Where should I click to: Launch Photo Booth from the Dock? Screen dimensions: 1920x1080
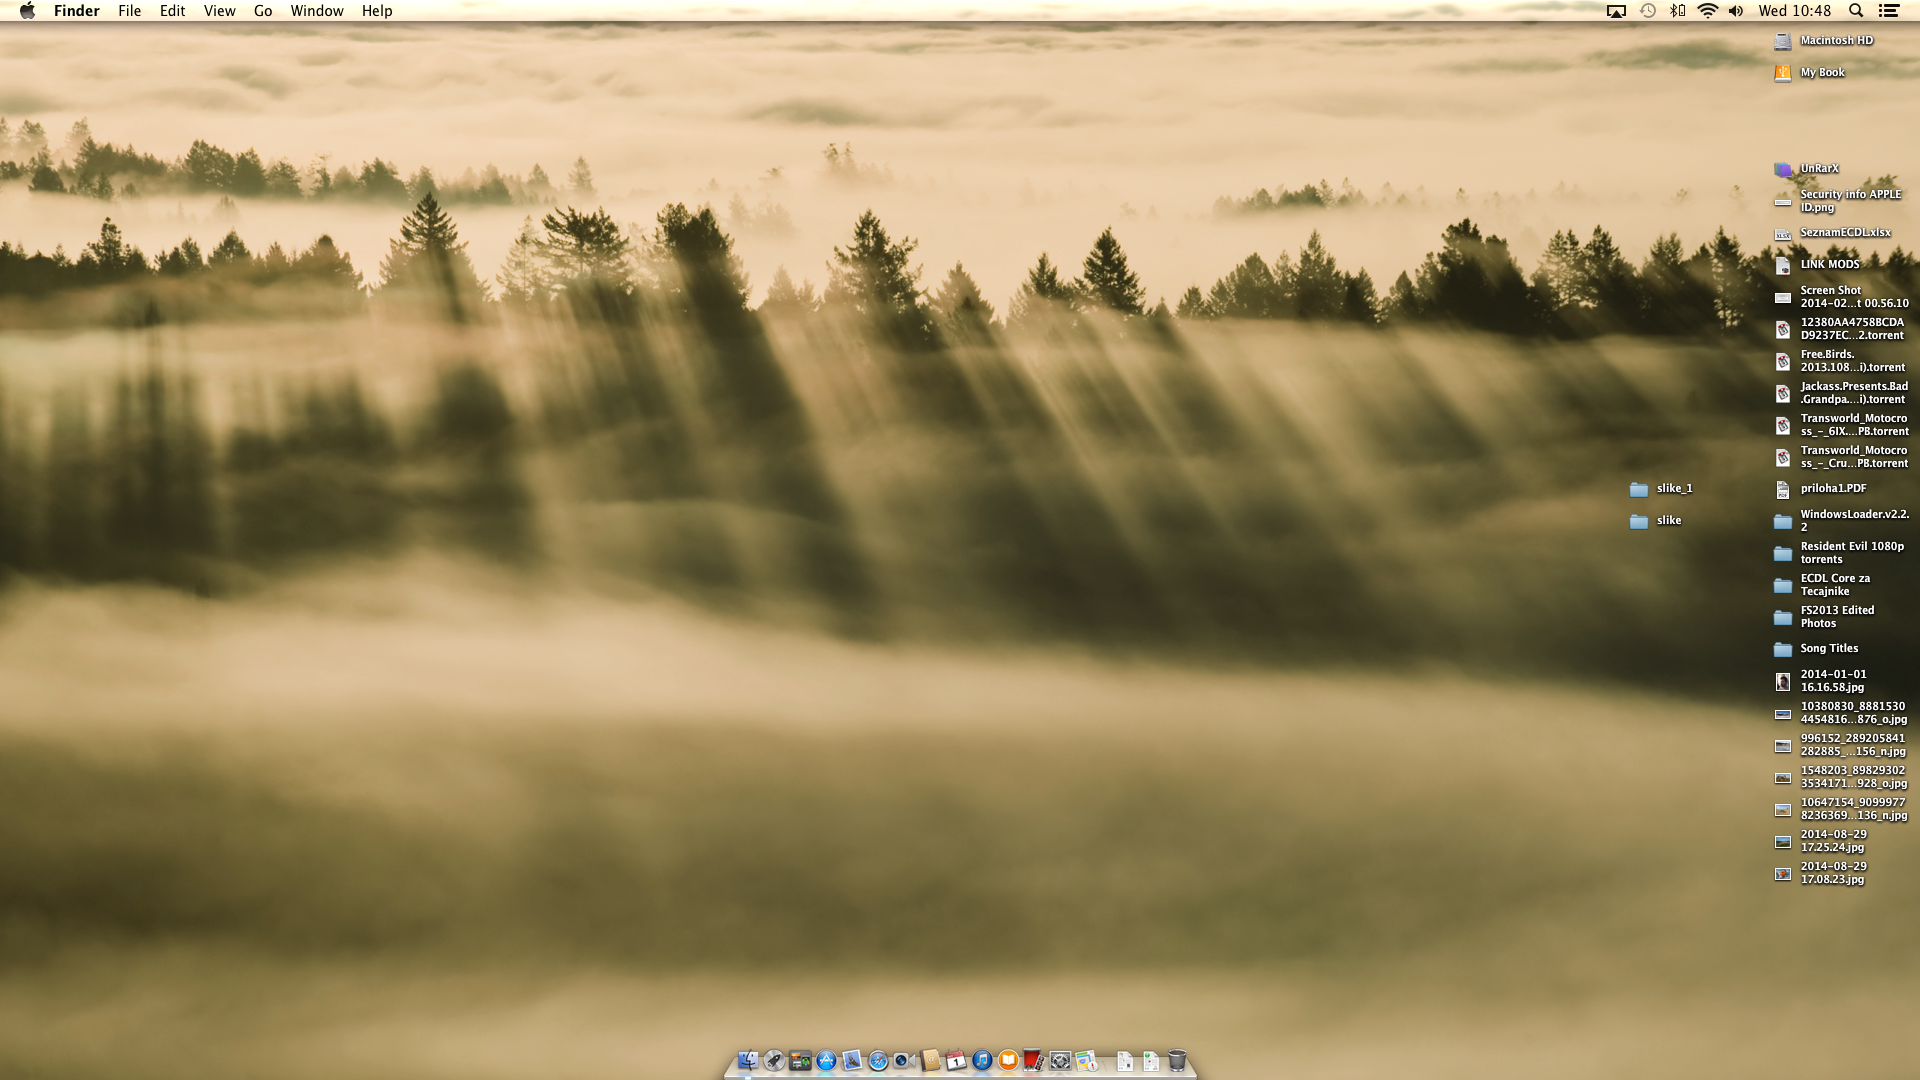(x=1034, y=1061)
